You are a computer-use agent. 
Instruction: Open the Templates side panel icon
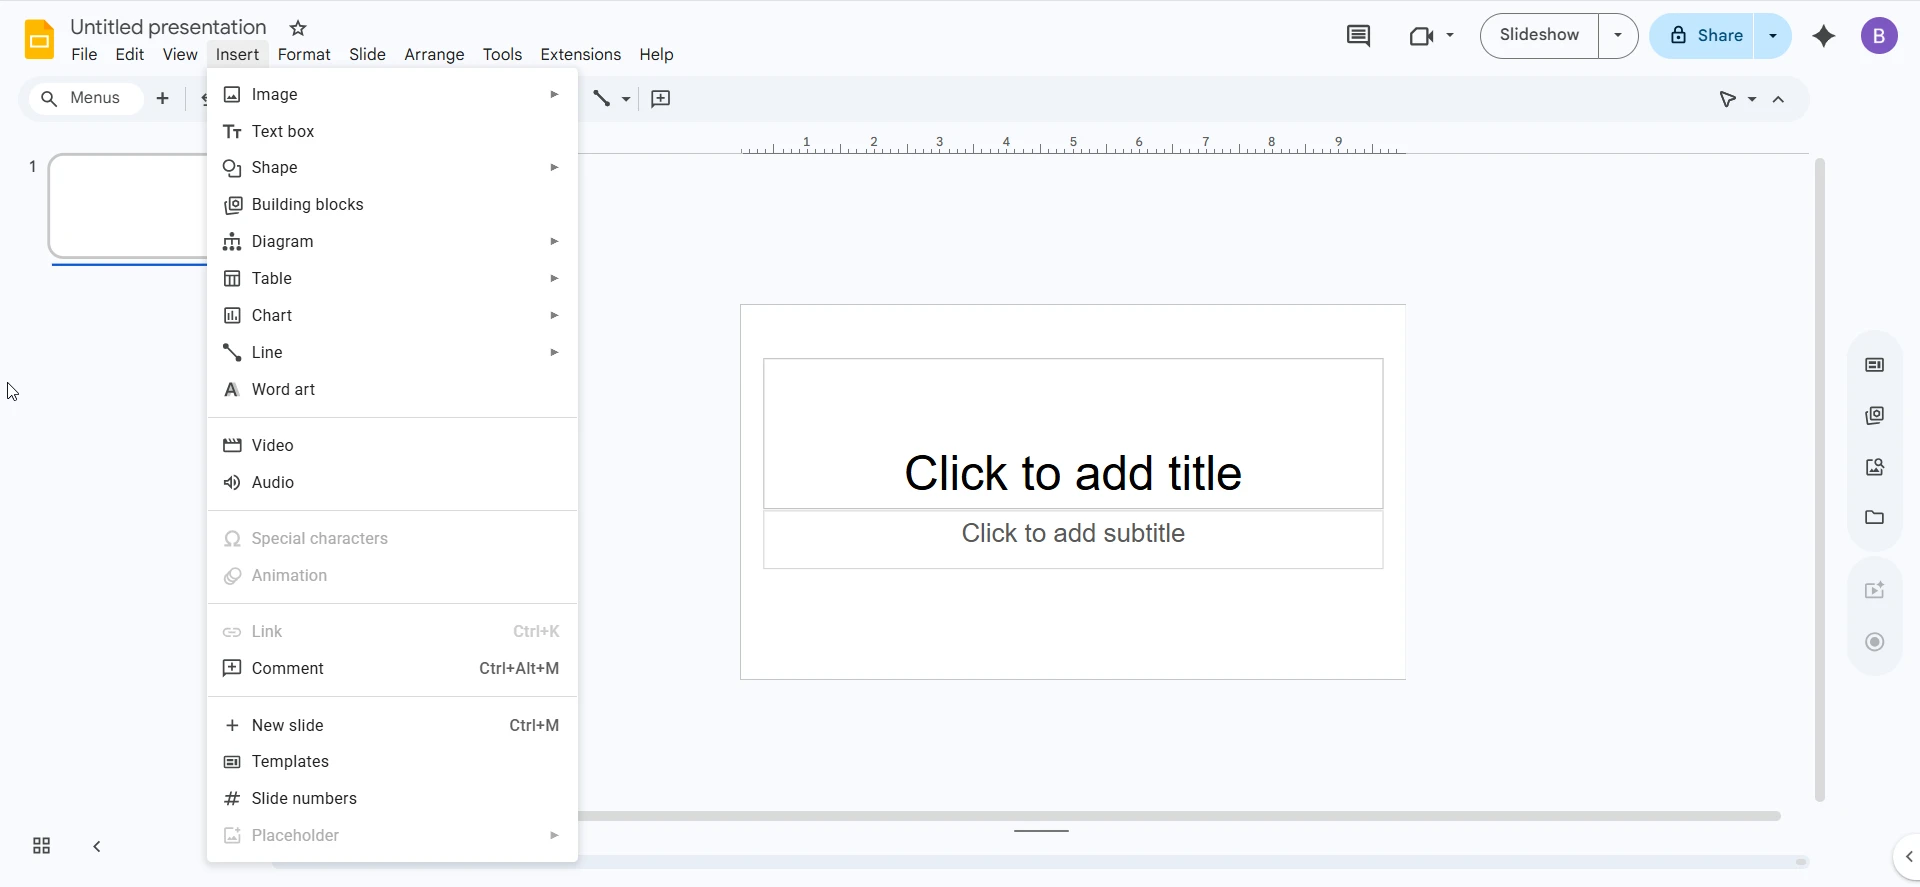(1875, 365)
